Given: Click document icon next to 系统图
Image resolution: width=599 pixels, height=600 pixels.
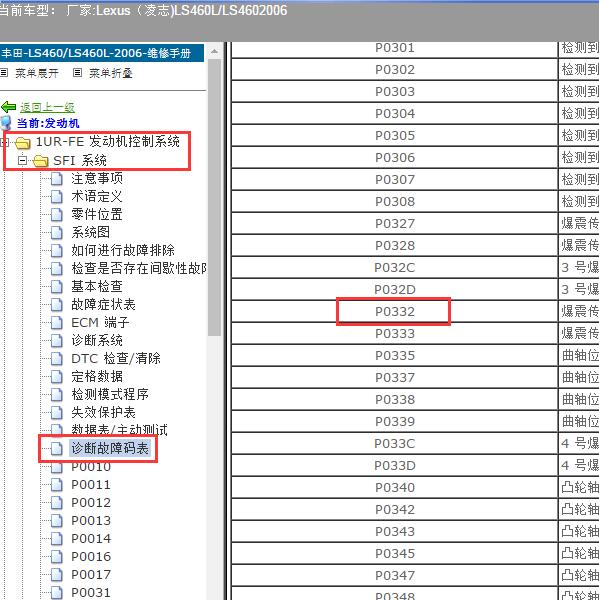Looking at the screenshot, I should click(57, 233).
